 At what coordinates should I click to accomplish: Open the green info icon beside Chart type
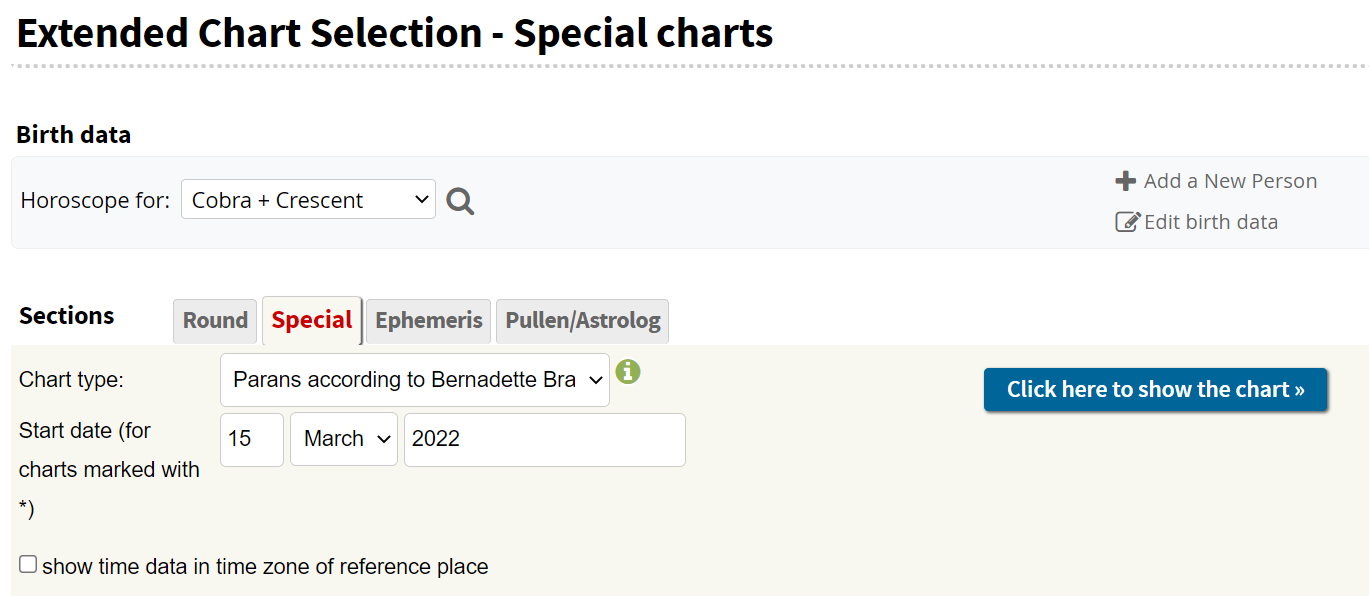click(628, 372)
